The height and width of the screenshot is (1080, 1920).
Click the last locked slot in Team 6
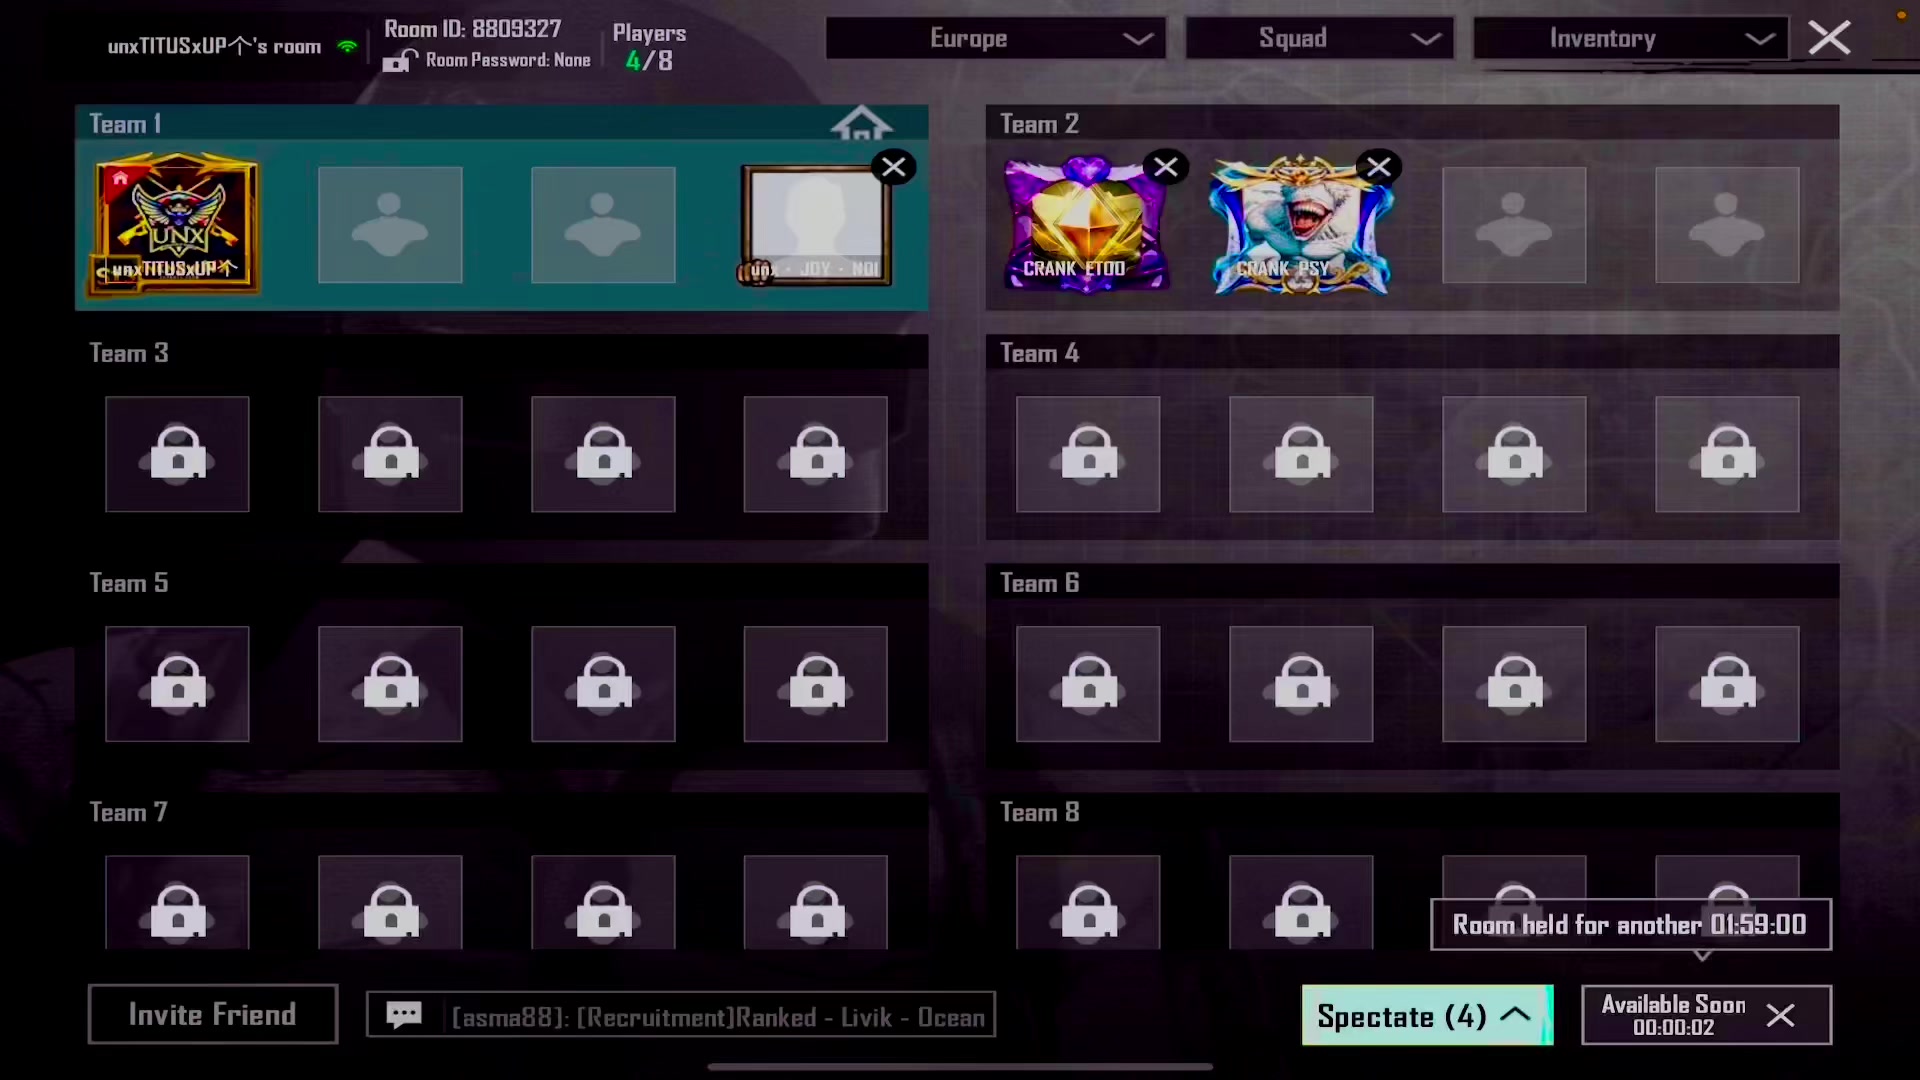[x=1726, y=684]
